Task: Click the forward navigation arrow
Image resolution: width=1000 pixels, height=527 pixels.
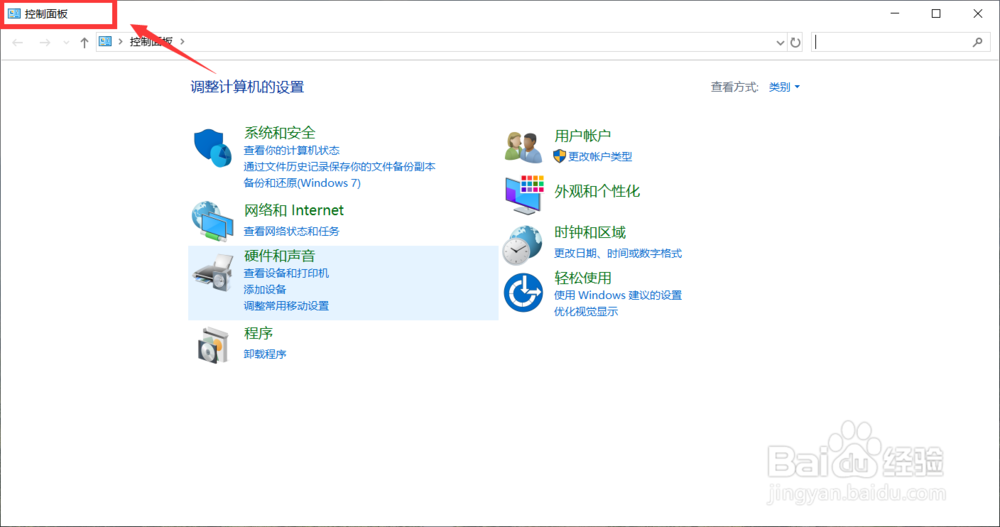Action: pyautogui.click(x=45, y=42)
